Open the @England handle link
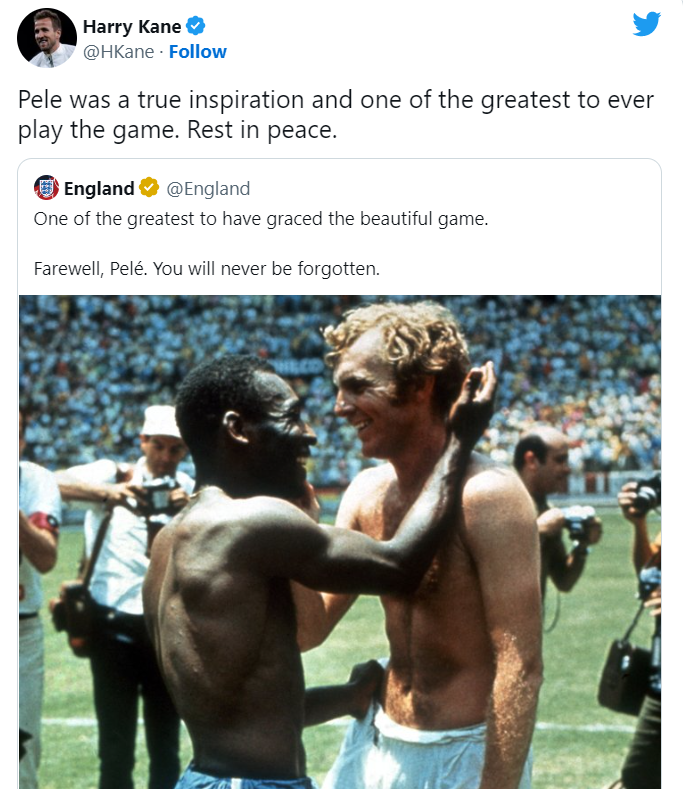This screenshot has width=683, height=789. click(x=208, y=189)
